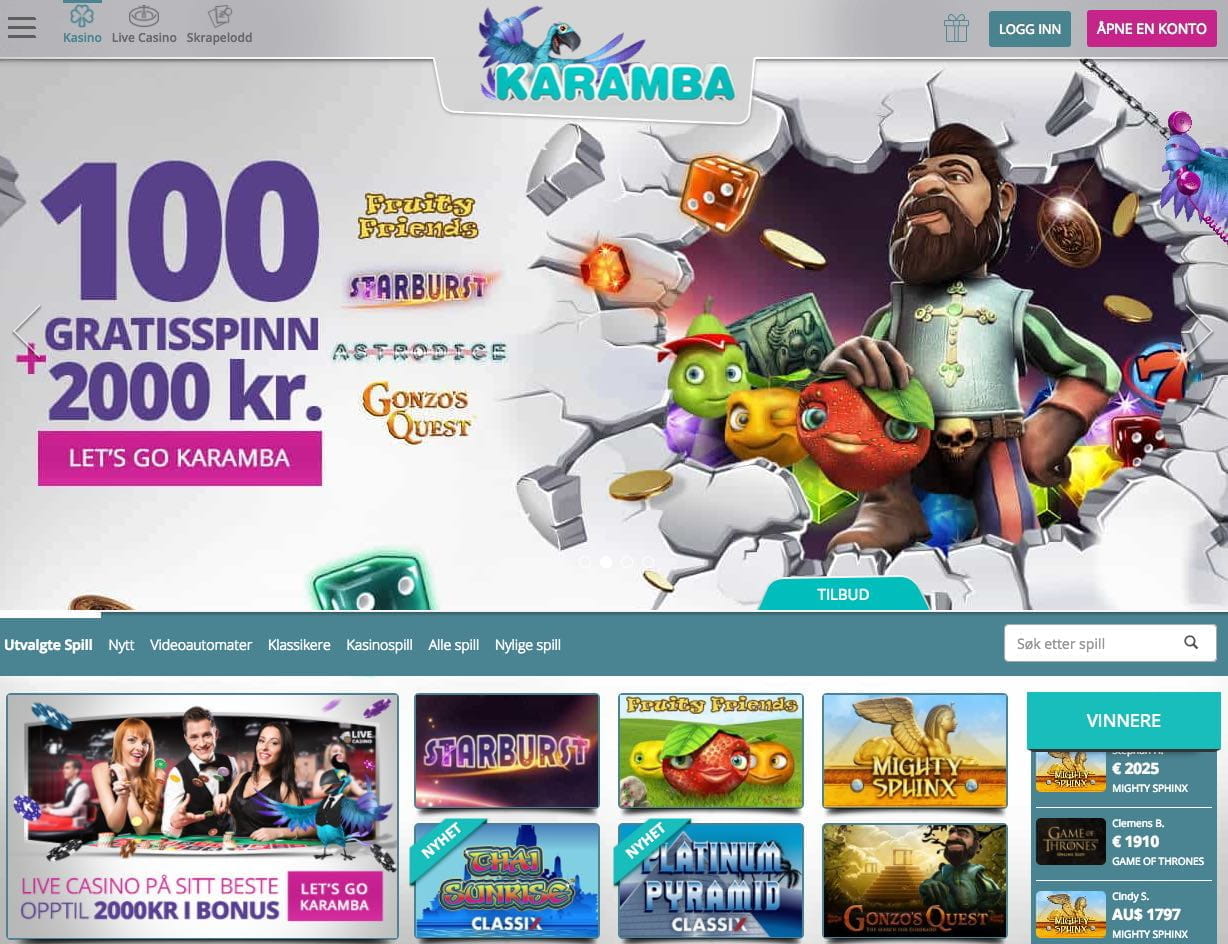Open the hamburger menu icon
1228x944 pixels.
(22, 27)
